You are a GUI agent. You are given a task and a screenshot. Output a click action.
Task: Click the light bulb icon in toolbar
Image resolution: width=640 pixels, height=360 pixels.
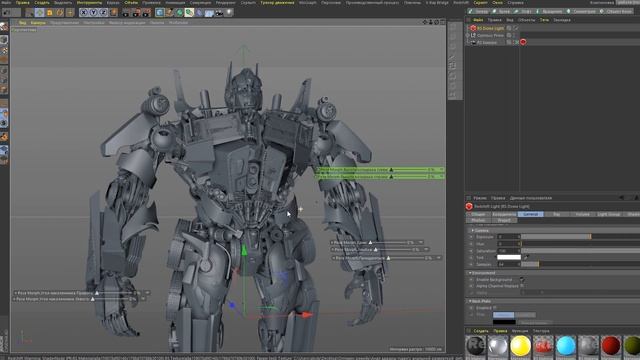click(x=229, y=13)
